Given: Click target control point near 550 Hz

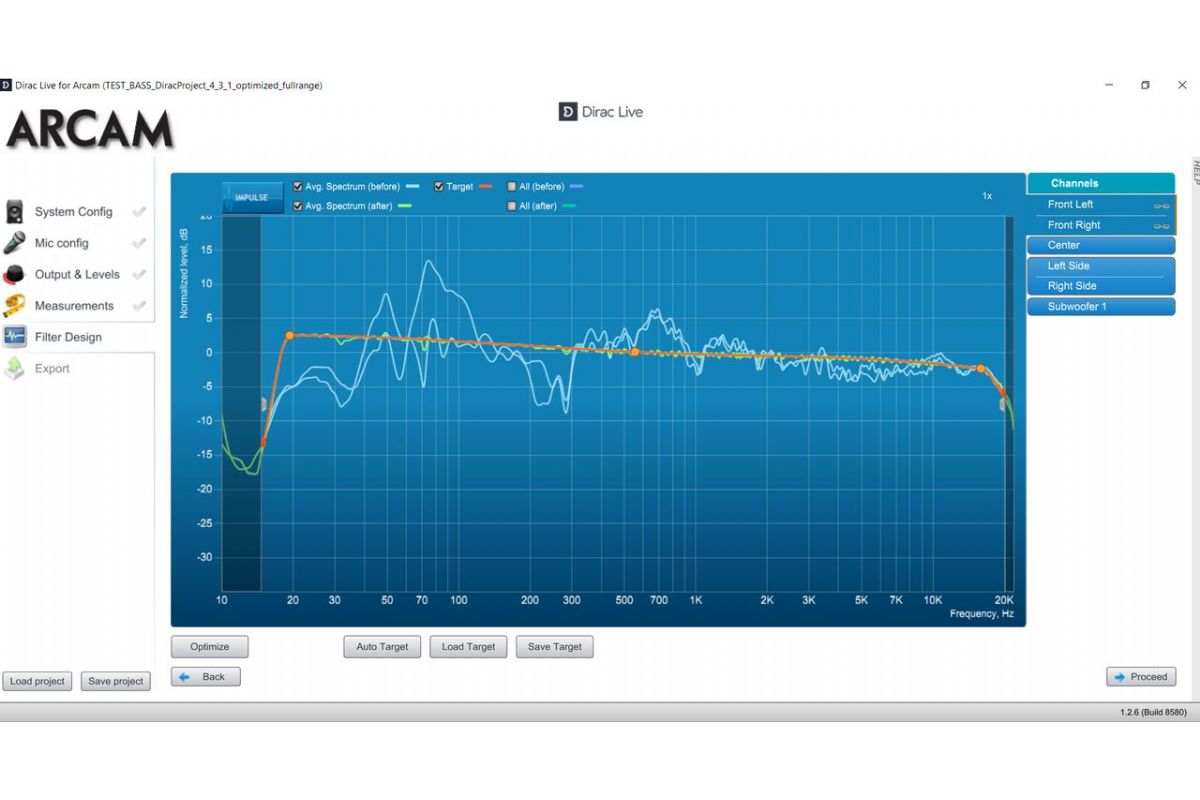Looking at the screenshot, I should 634,352.
